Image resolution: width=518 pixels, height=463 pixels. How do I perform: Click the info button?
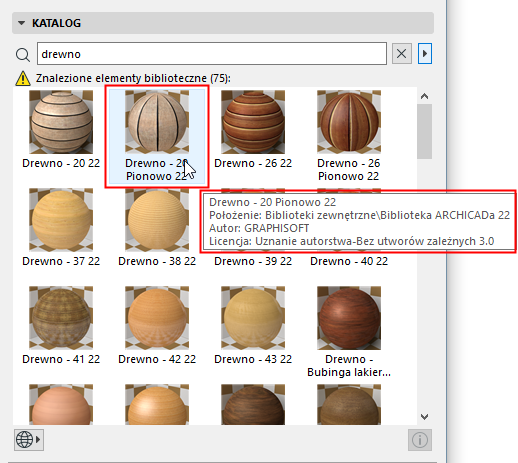pos(420,440)
